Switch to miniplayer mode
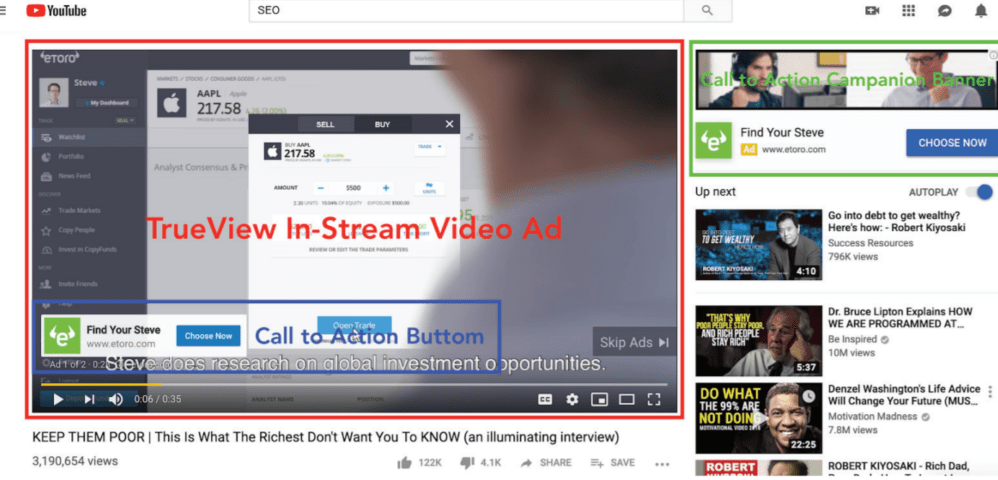The width and height of the screenshot is (998, 480). point(599,399)
